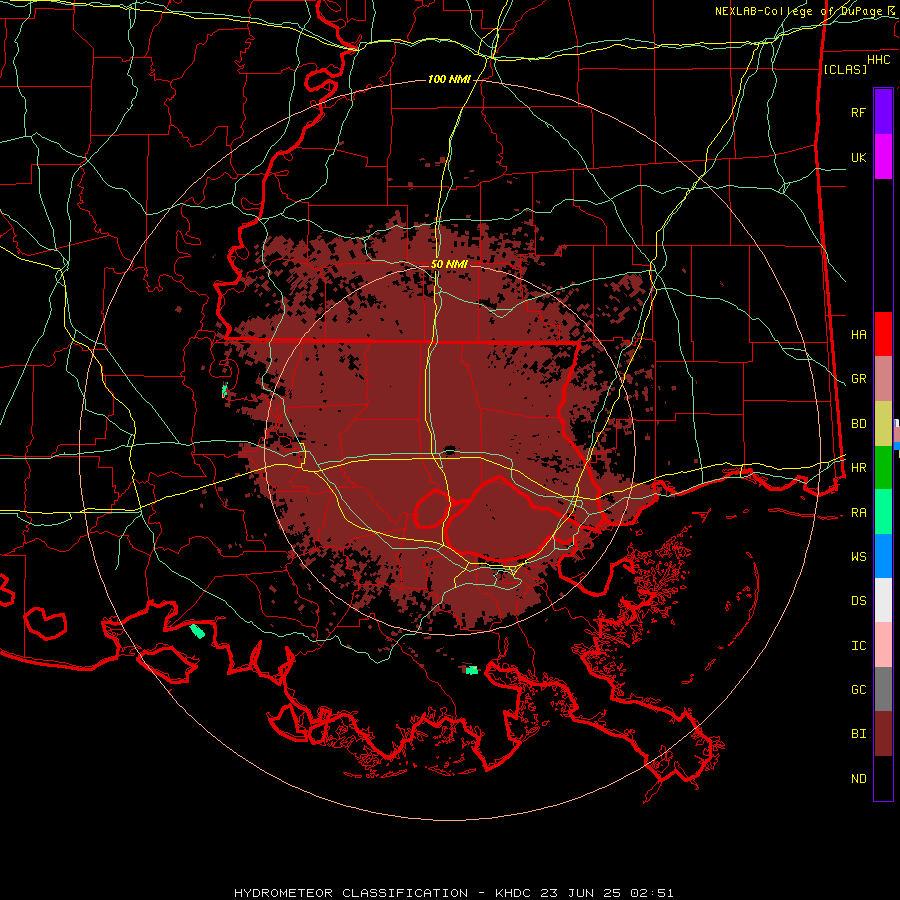
Task: Select the light pink IC legend swatch
Action: point(883,645)
